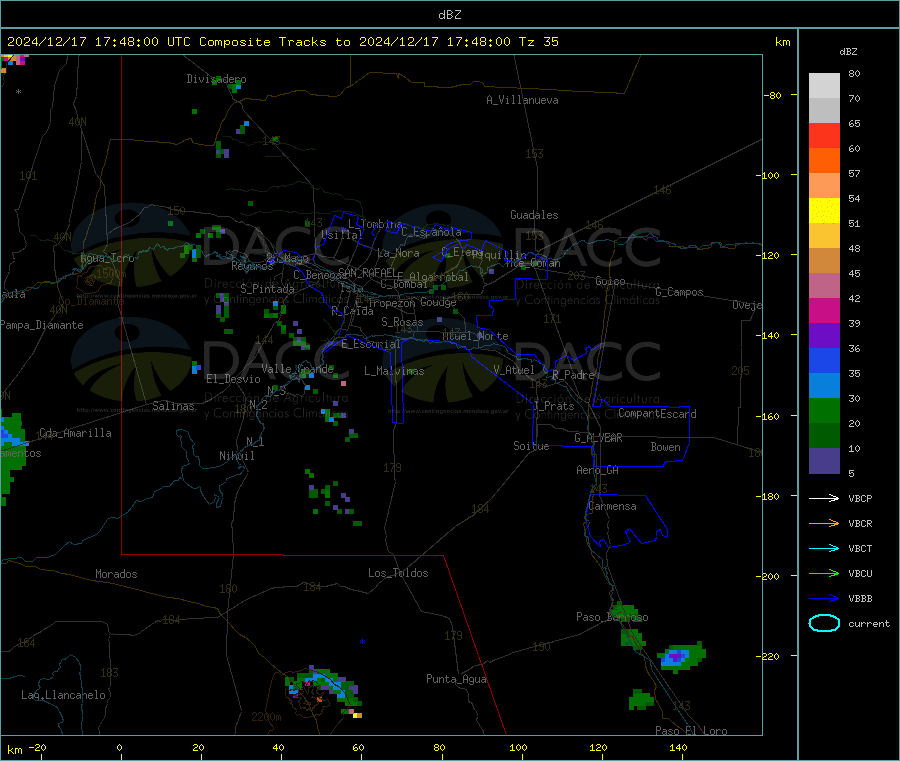Click the Paso_El_Loro place label

pyautogui.click(x=691, y=731)
